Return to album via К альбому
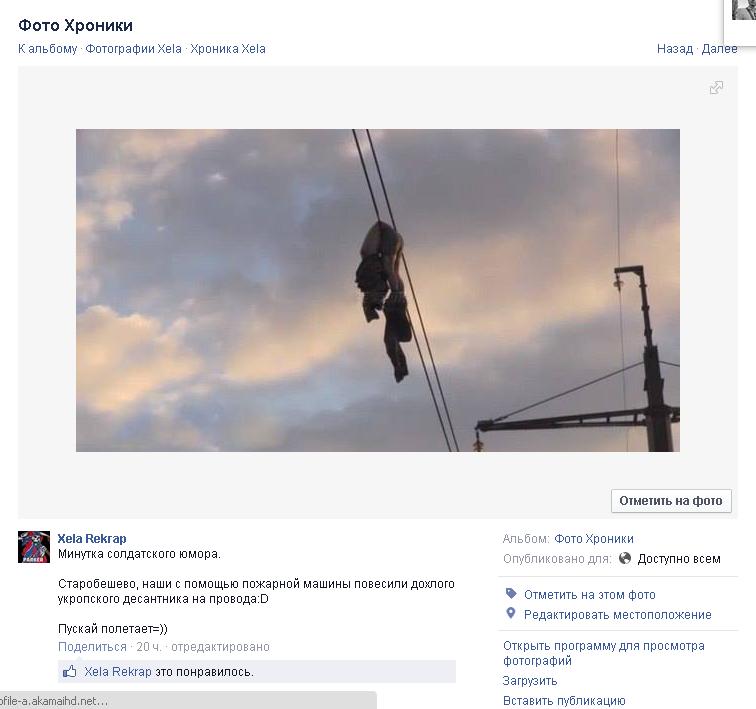 [x=47, y=48]
